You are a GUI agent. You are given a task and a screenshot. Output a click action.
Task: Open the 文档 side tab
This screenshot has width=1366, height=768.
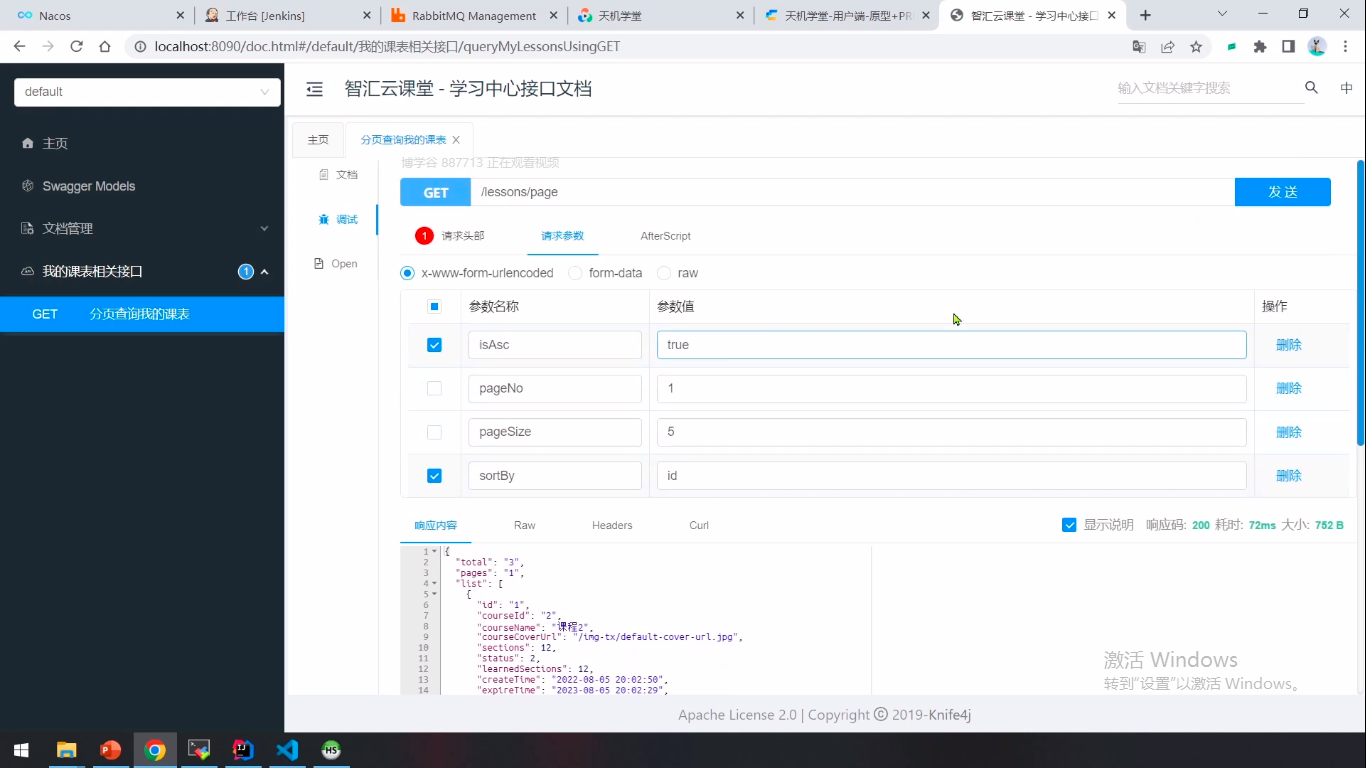pyautogui.click(x=338, y=175)
